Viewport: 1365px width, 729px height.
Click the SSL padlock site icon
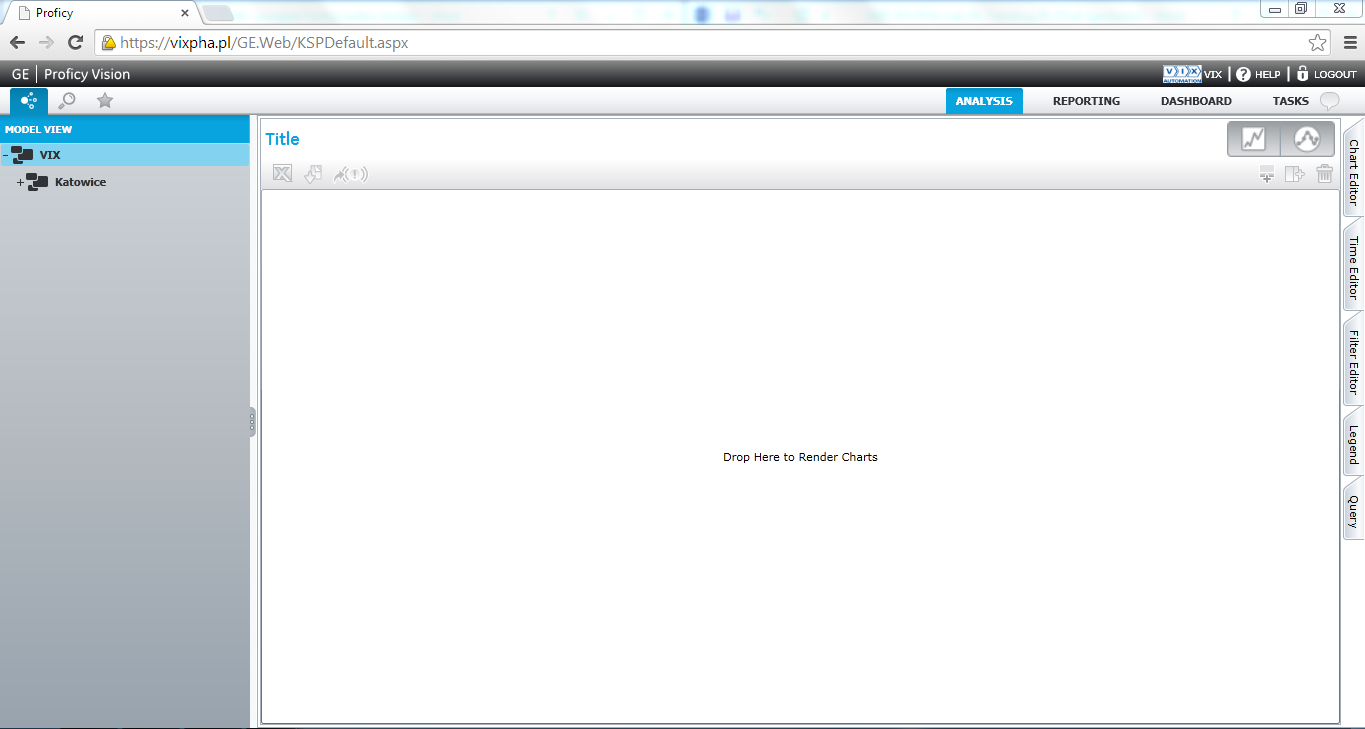click(108, 43)
